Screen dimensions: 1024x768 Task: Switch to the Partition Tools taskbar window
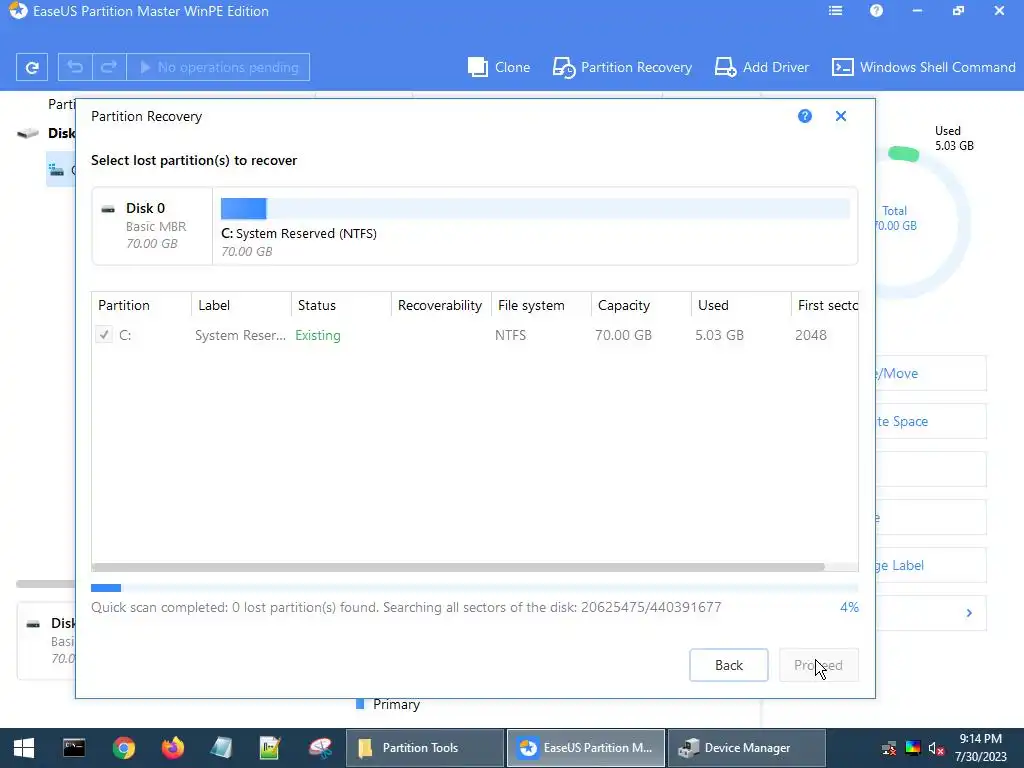pos(424,748)
